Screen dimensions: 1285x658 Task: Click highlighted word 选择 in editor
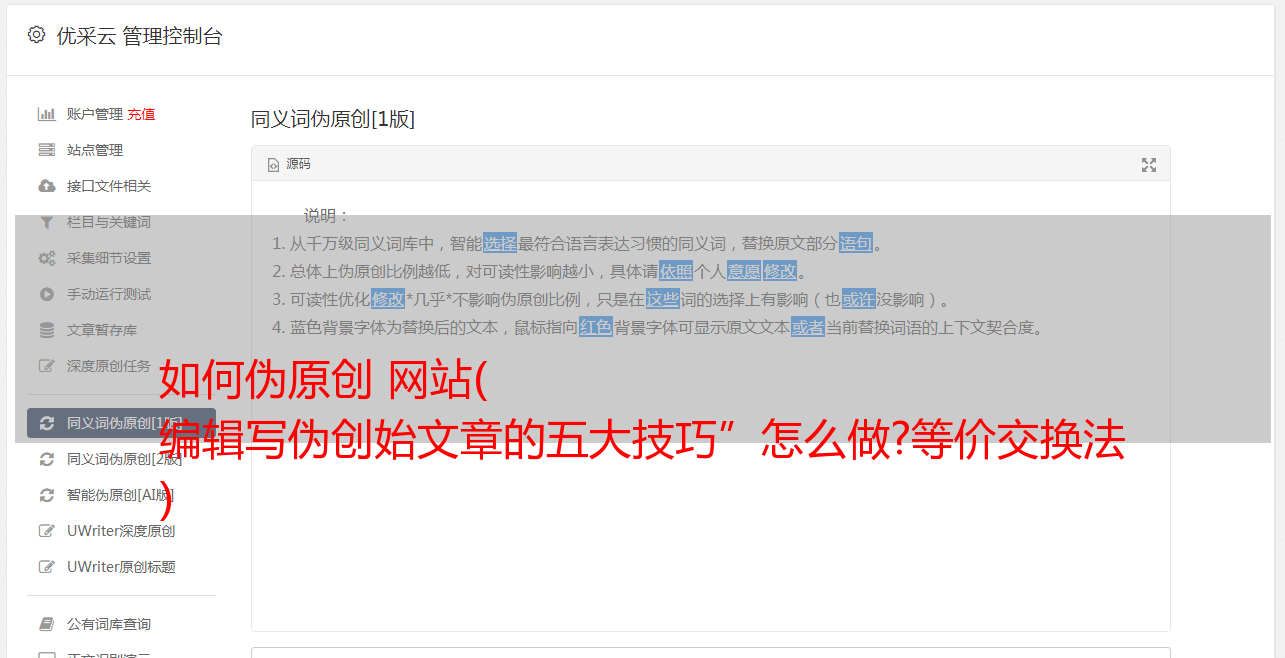(x=500, y=243)
